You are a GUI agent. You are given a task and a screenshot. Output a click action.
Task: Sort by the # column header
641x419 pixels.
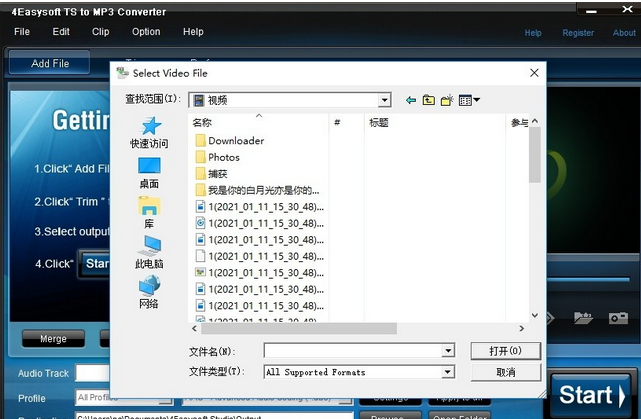point(346,123)
